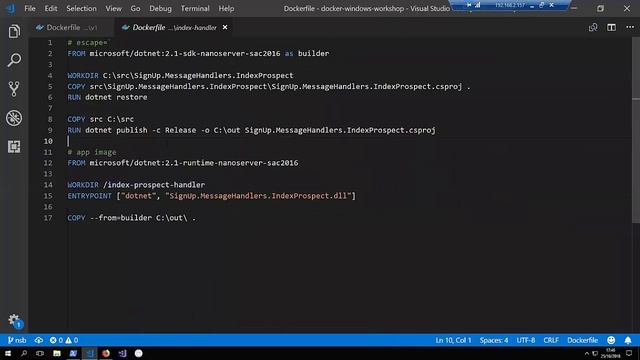The height and width of the screenshot is (360, 640).
Task: Click the white round app icon in taskbar
Action: [x=139, y=353]
